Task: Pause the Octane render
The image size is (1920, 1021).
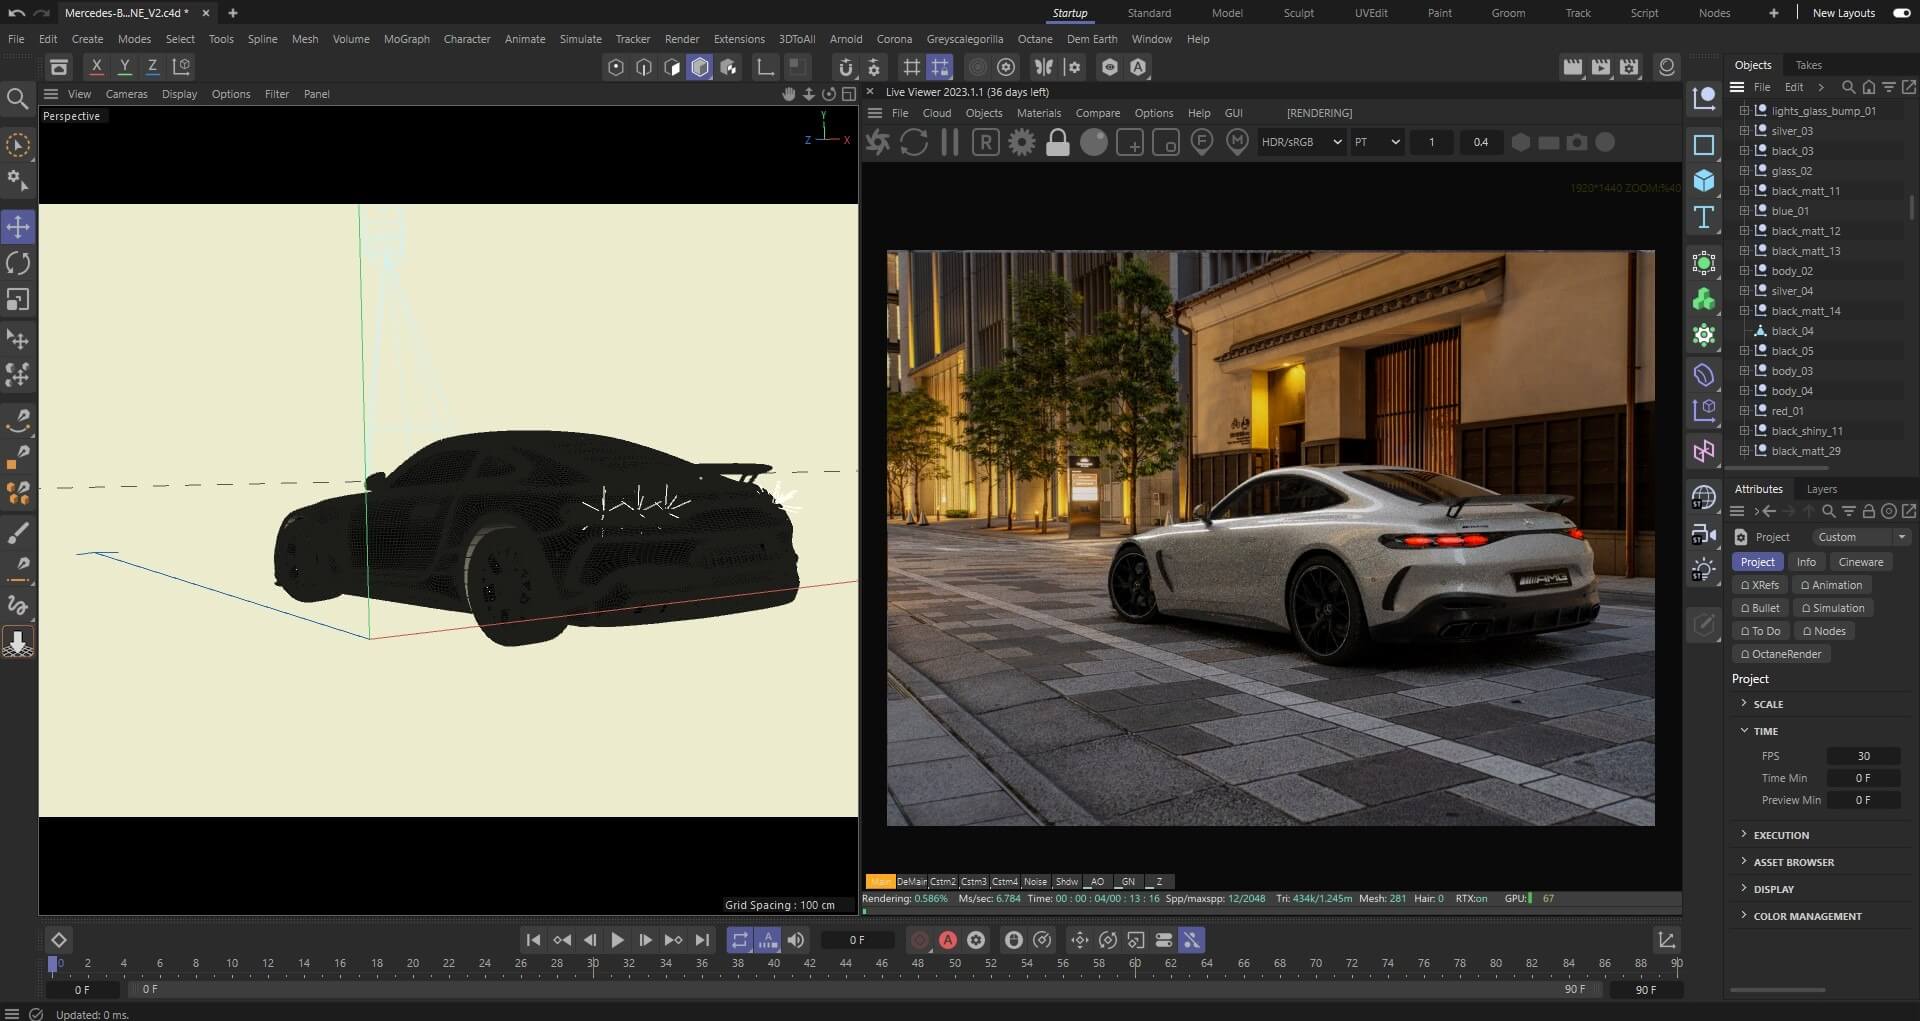Action: click(x=950, y=143)
